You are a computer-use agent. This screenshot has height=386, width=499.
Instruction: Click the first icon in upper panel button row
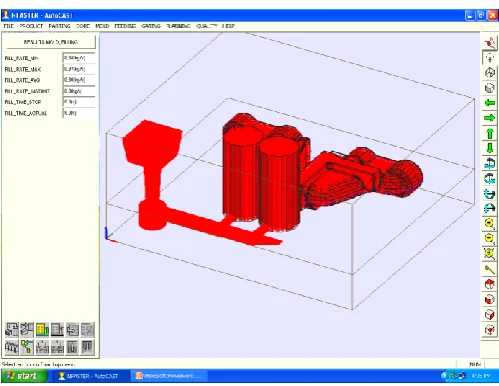pyautogui.click(x=12, y=330)
